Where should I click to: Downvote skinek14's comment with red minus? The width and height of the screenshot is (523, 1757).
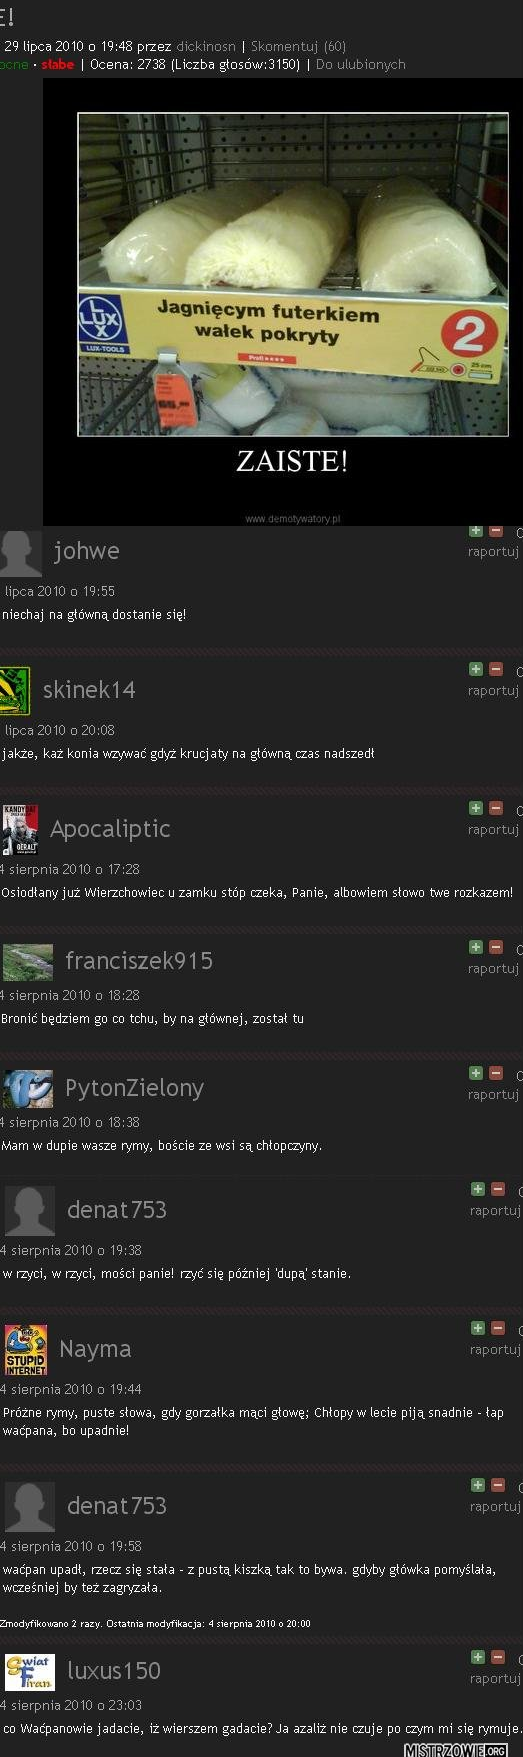pos(496,669)
